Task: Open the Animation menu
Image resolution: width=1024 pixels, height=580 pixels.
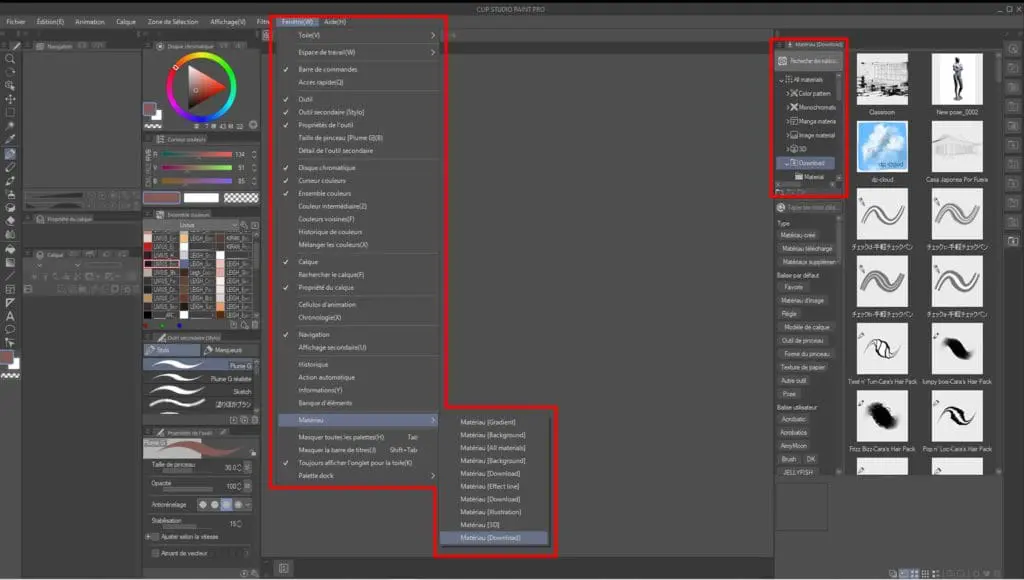Action: [89, 22]
